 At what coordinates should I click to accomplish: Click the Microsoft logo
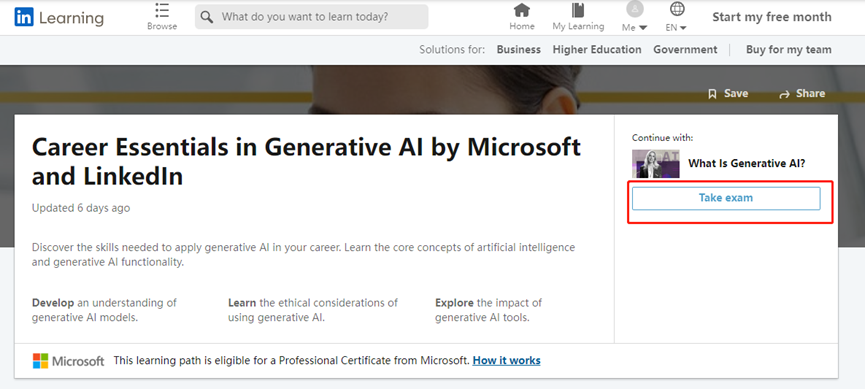(x=40, y=361)
